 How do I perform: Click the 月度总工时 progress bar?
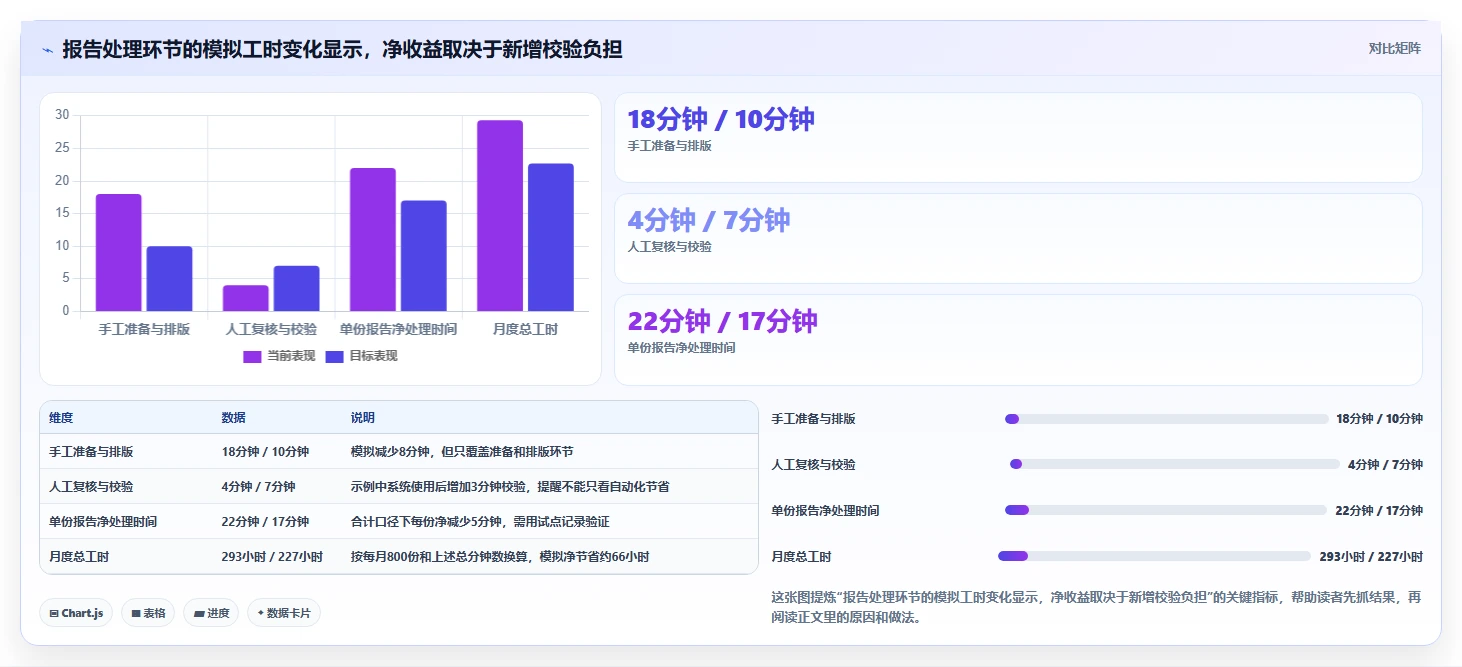click(x=1154, y=556)
